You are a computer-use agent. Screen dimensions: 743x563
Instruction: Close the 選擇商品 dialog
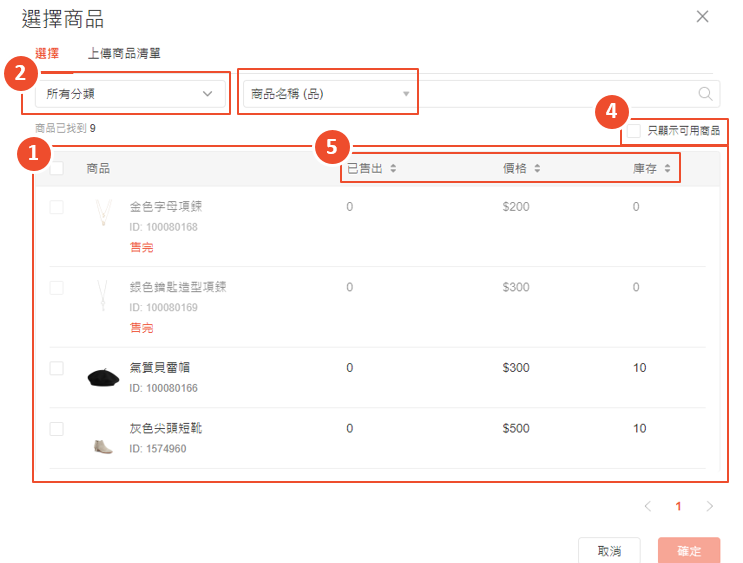pyautogui.click(x=702, y=16)
